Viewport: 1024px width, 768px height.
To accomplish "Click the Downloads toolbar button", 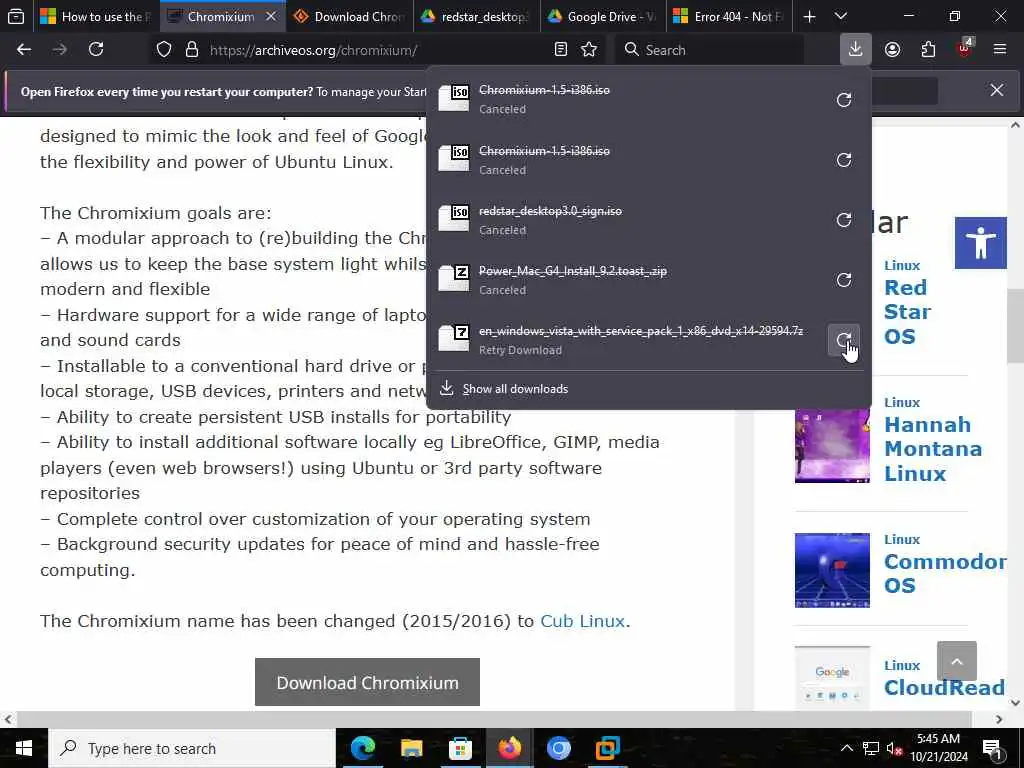I will 856,49.
